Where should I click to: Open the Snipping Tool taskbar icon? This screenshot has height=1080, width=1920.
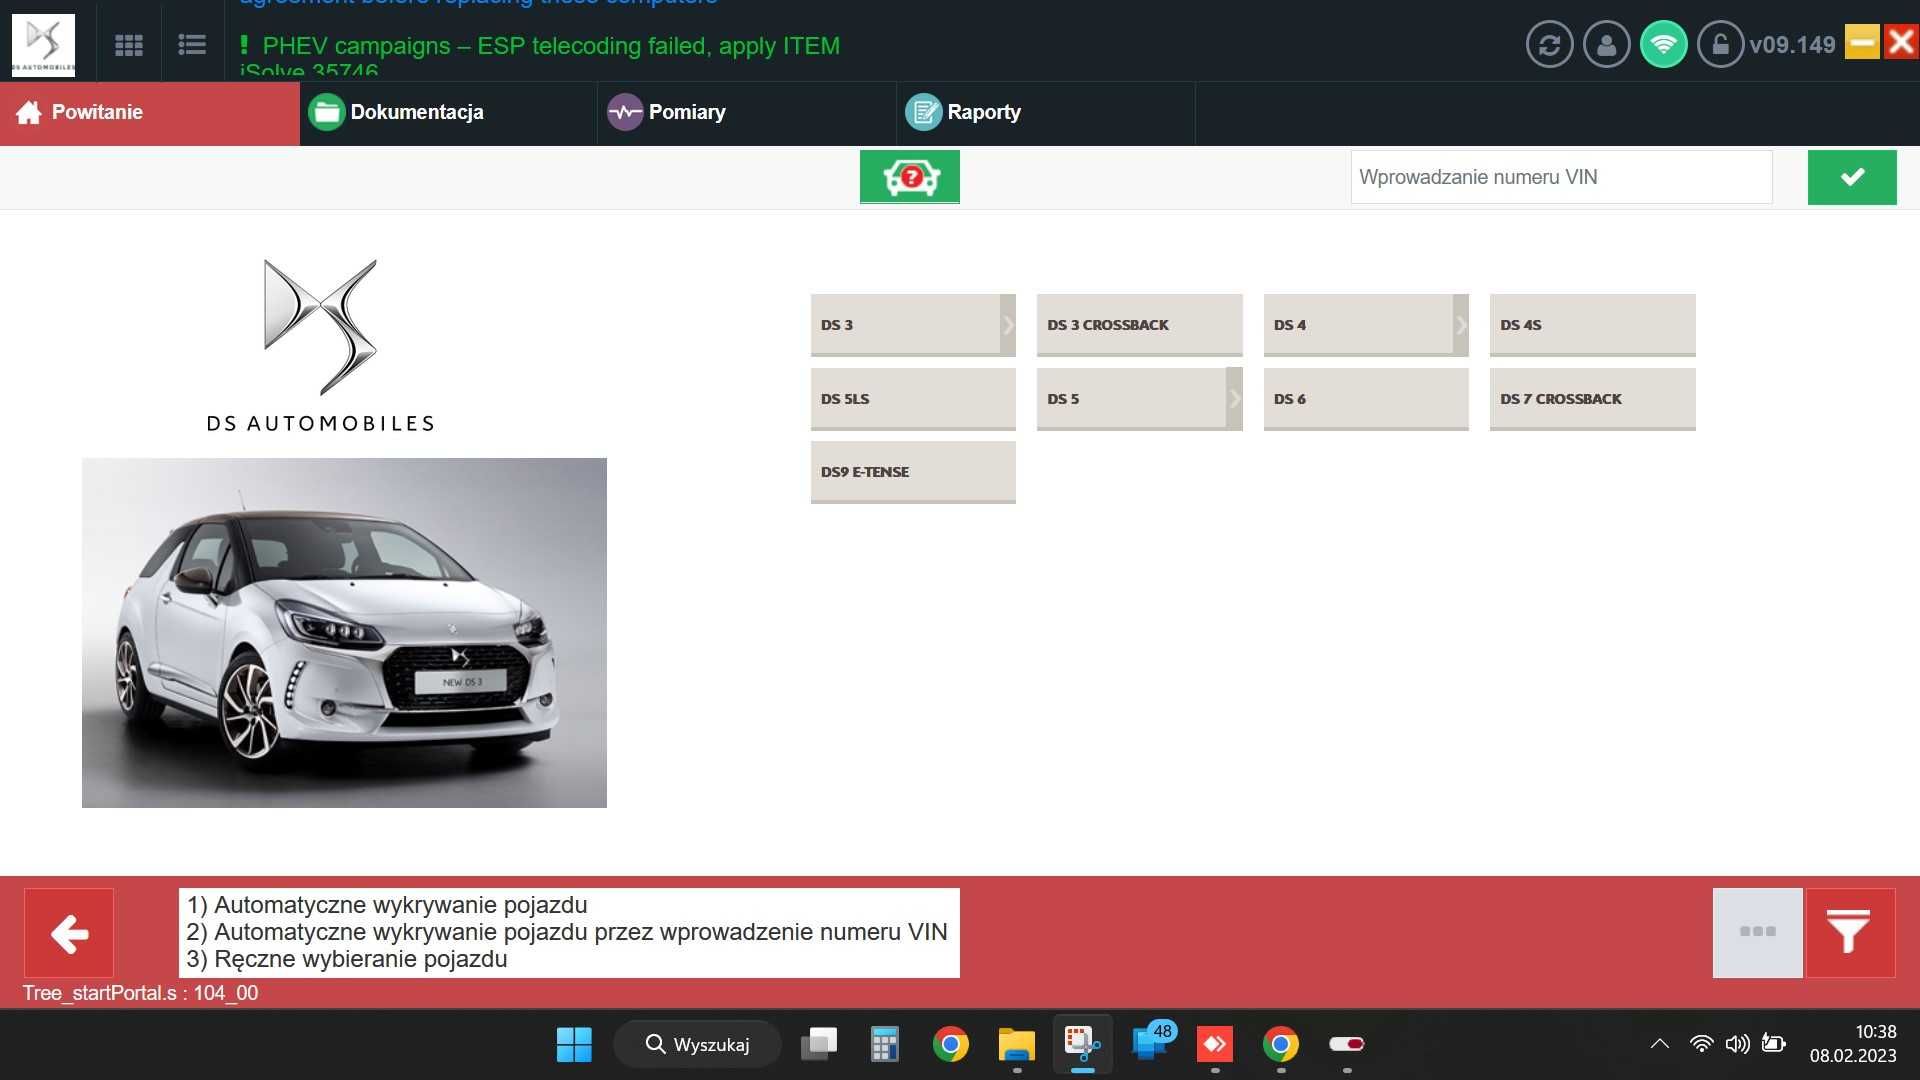coord(1082,1044)
